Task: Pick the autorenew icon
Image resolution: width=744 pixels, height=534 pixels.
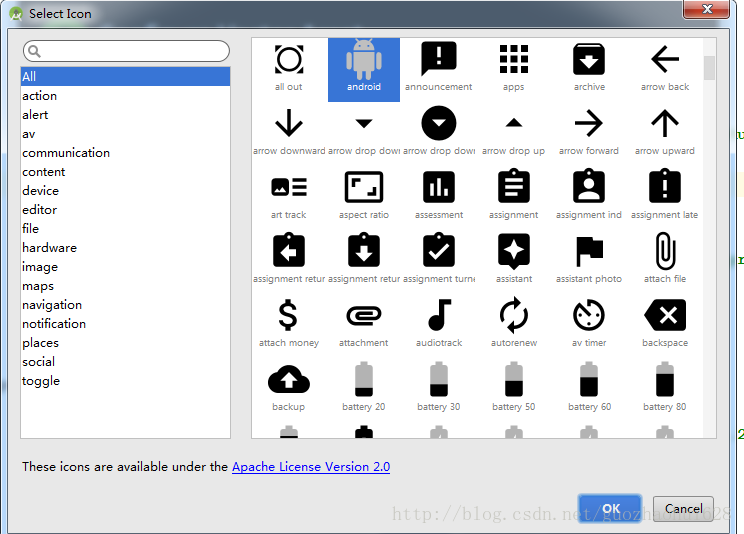Action: coord(514,315)
